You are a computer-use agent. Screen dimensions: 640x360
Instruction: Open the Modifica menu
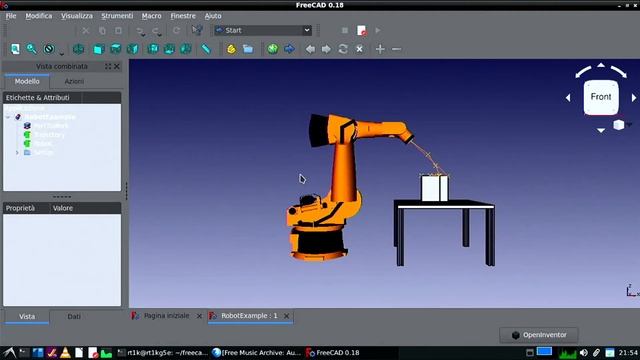pyautogui.click(x=39, y=16)
